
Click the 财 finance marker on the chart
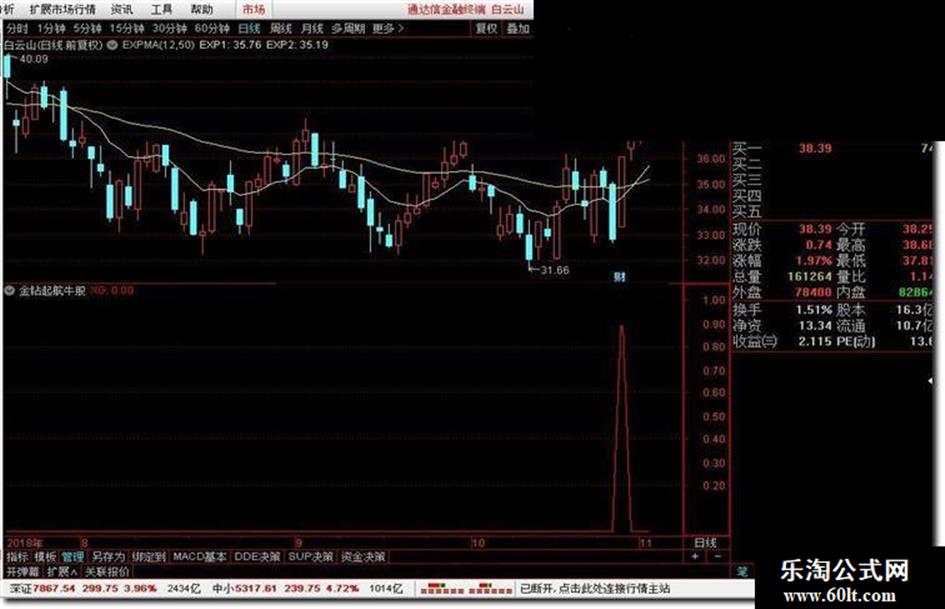click(x=619, y=277)
